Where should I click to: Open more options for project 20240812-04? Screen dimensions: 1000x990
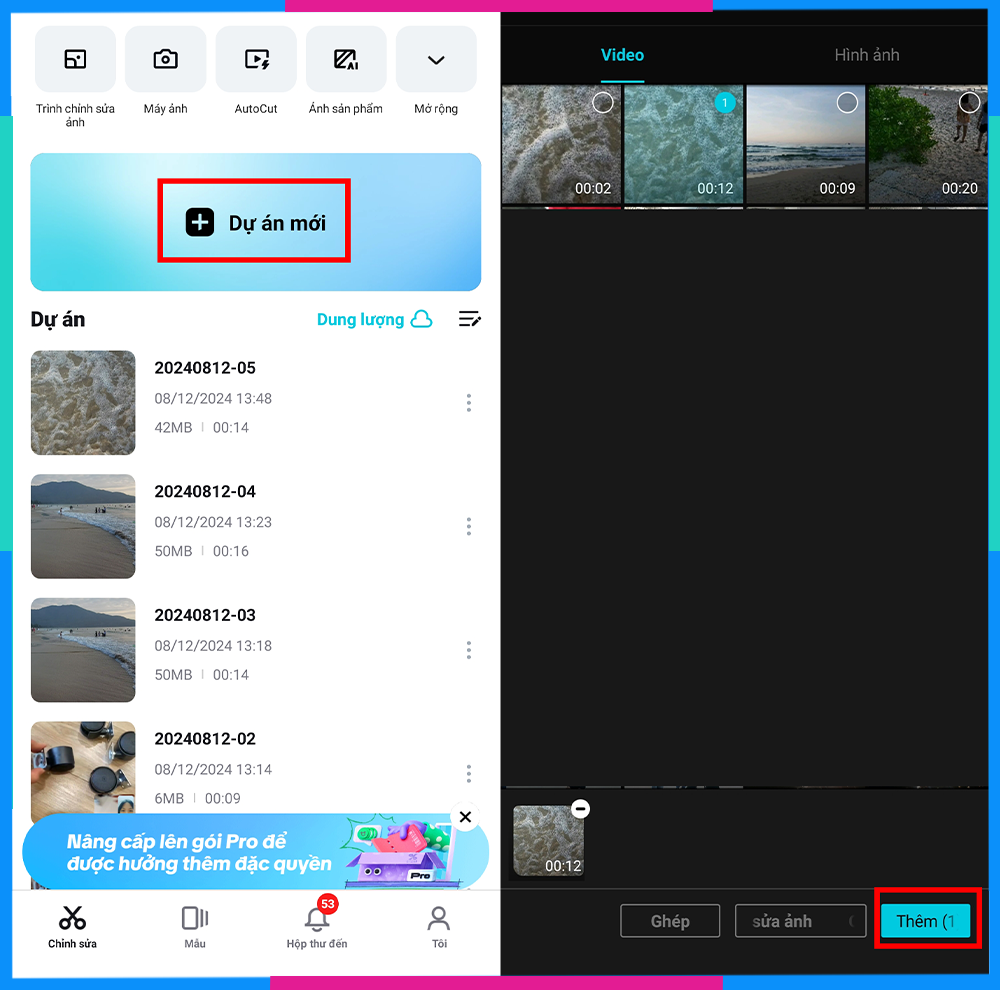[x=469, y=526]
